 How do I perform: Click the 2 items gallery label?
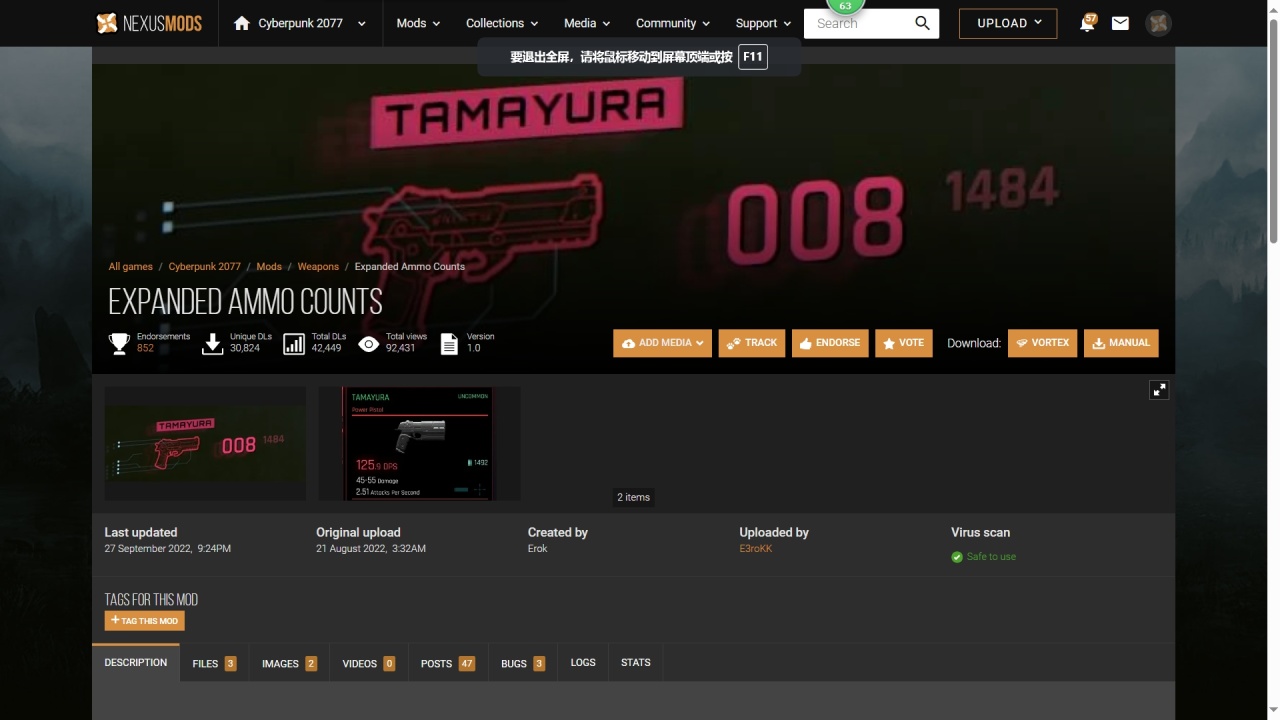(633, 497)
